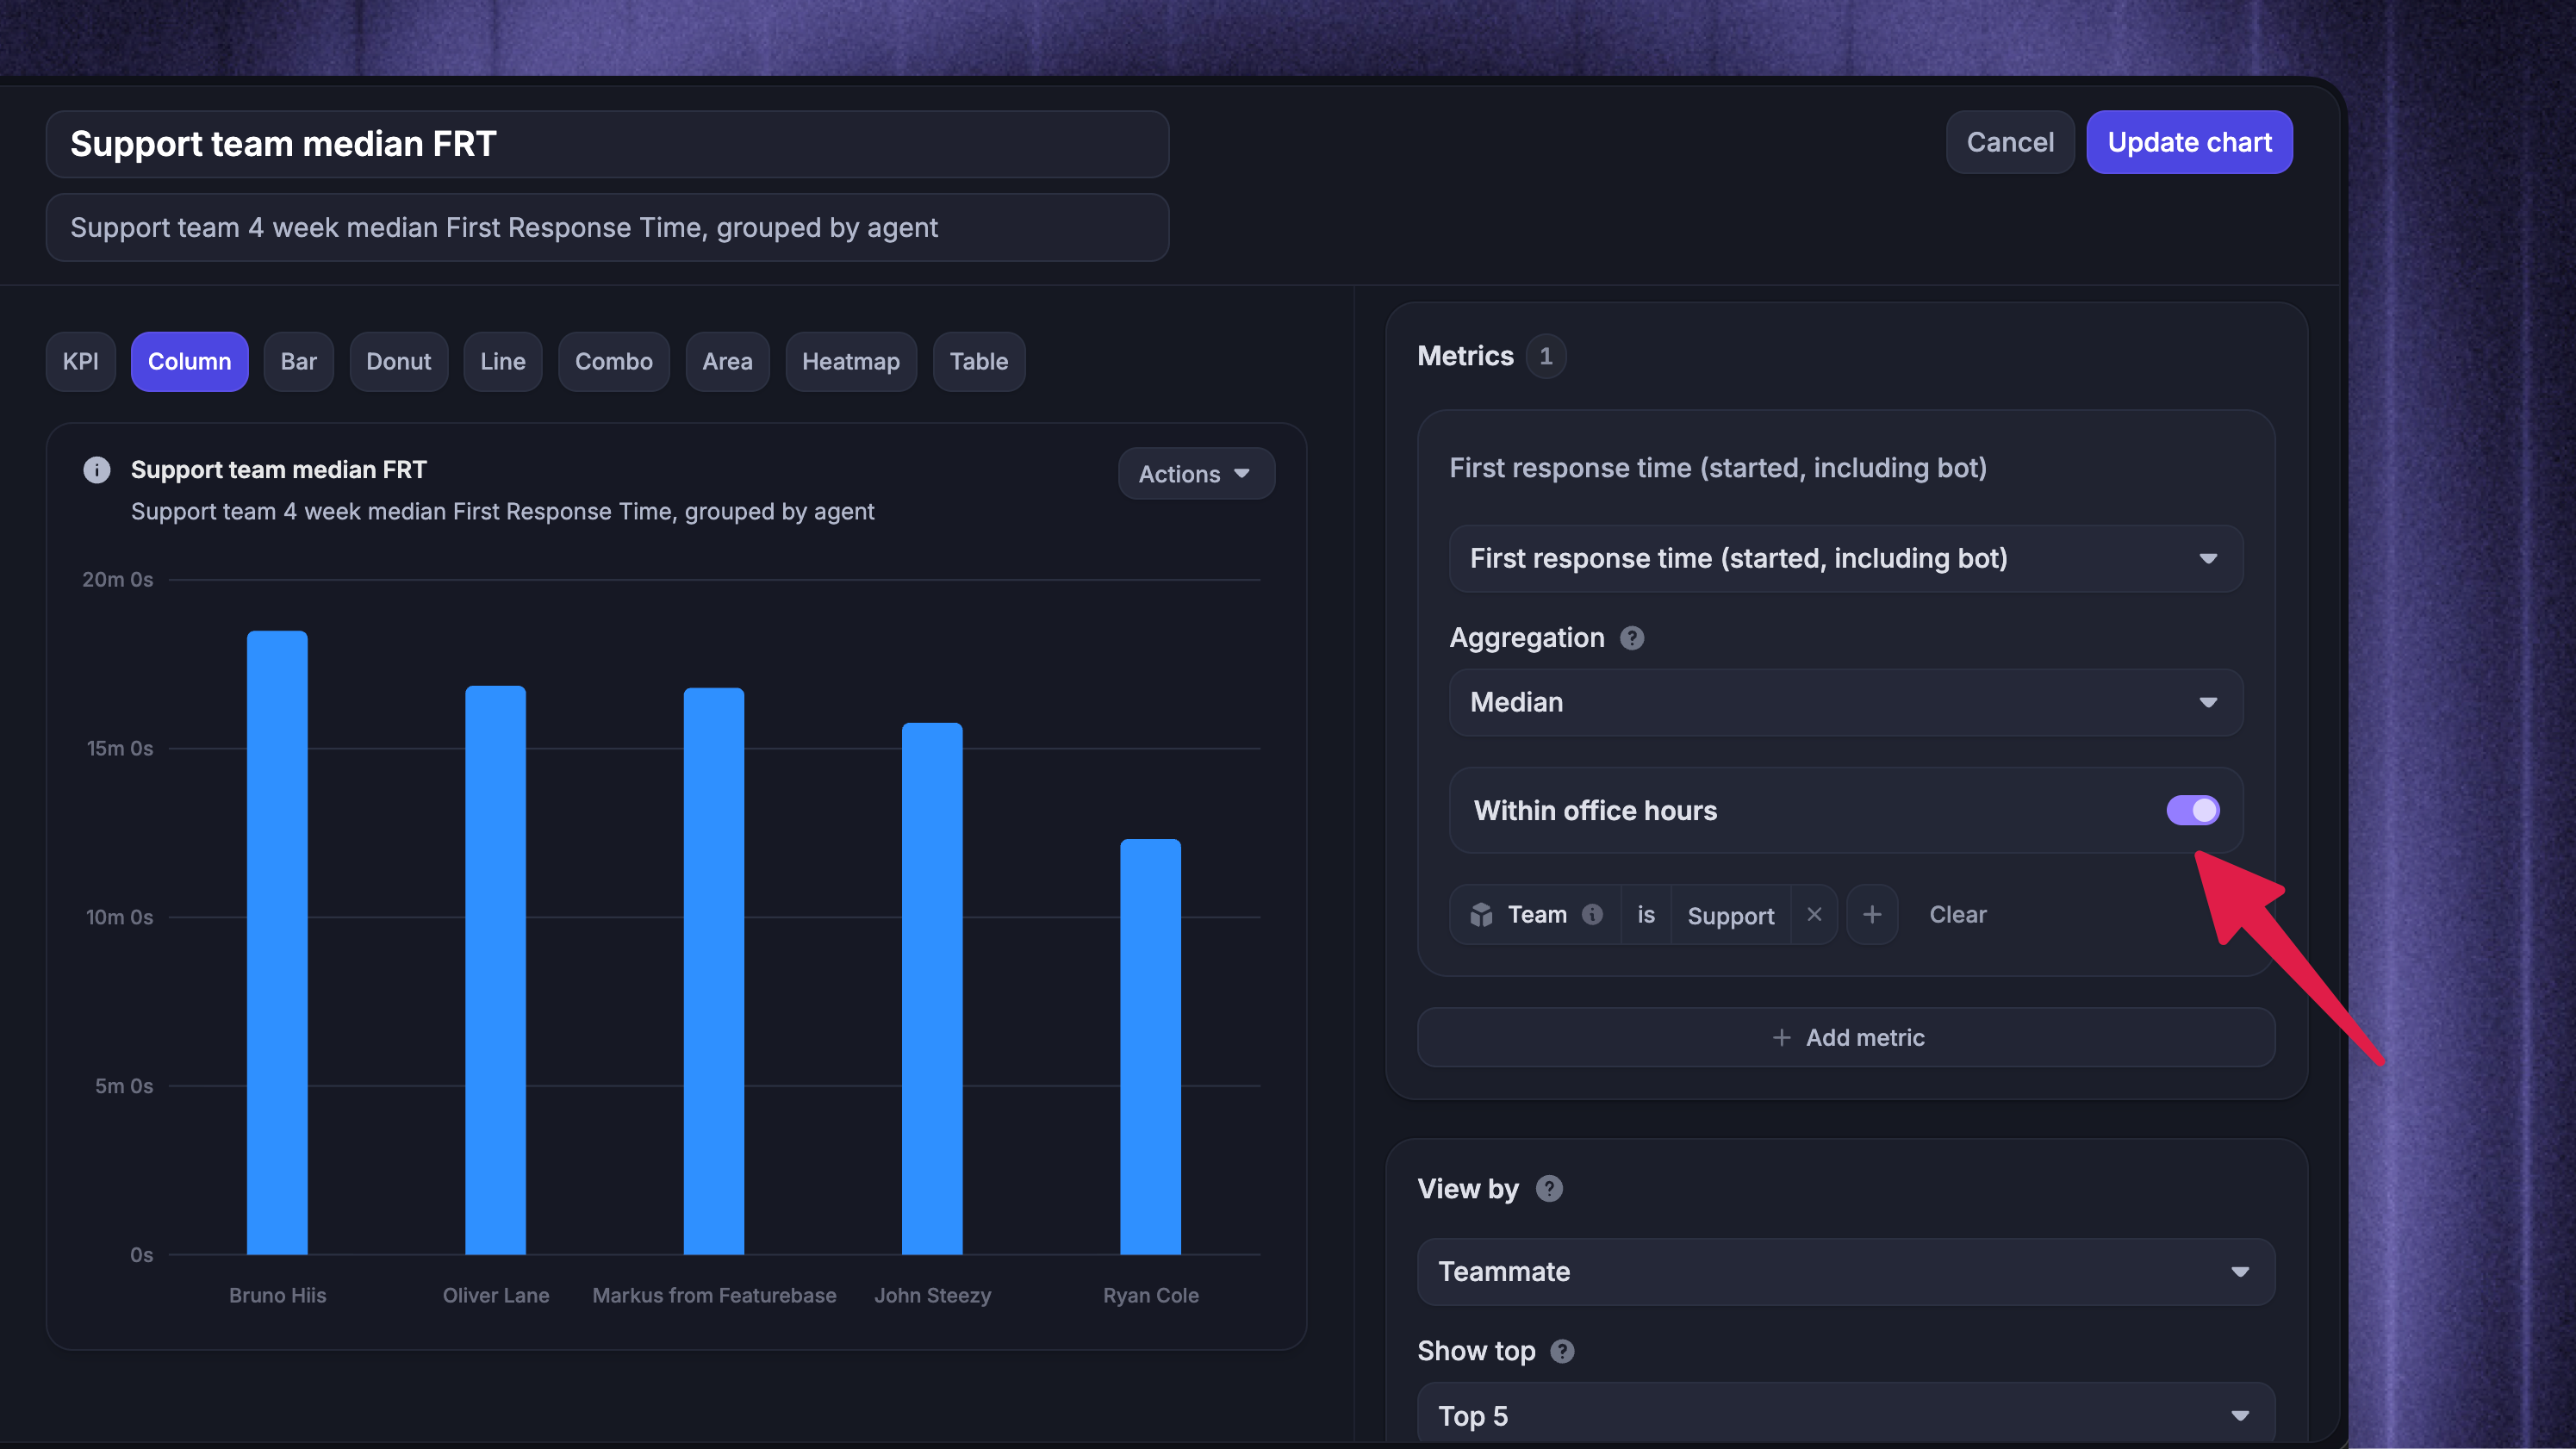Click the Bruno Hiis column bar
The width and height of the screenshot is (2576, 1449).
(278, 943)
